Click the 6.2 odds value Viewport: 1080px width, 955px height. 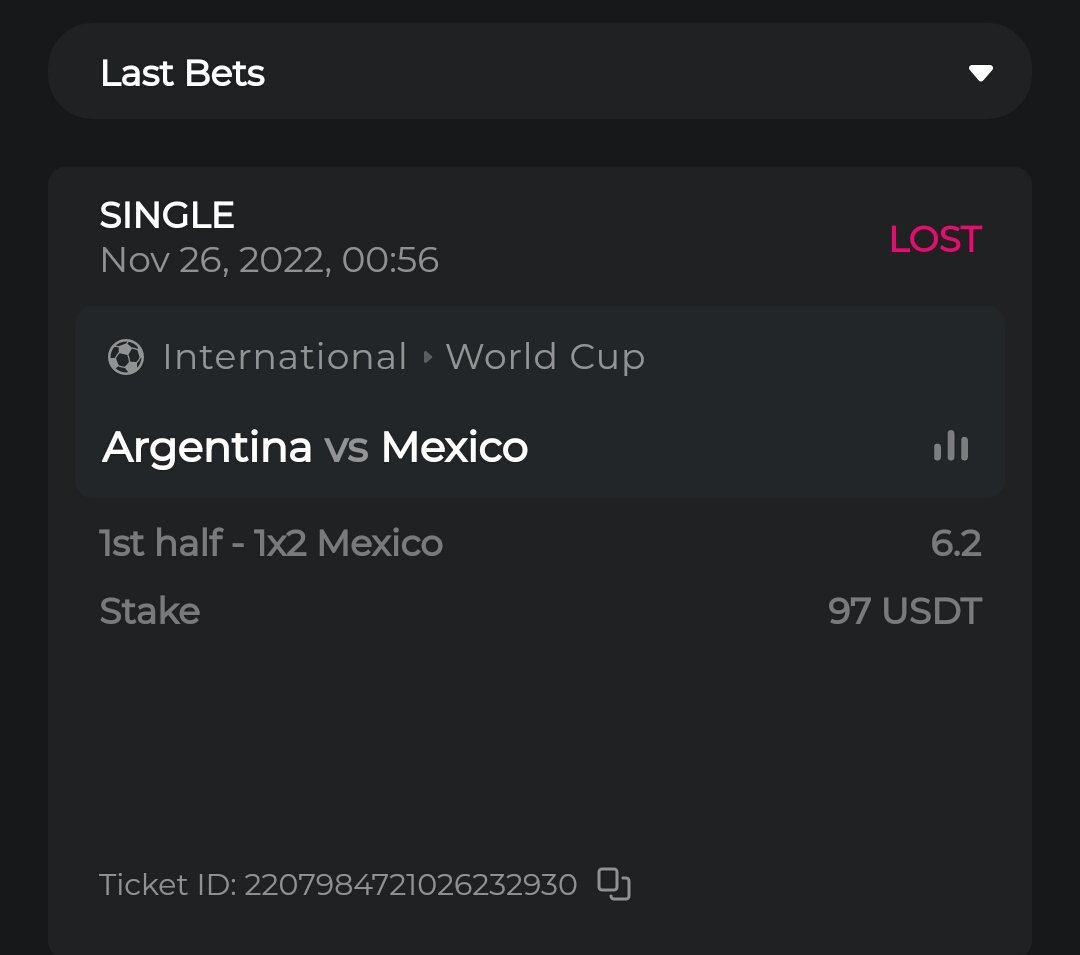956,543
